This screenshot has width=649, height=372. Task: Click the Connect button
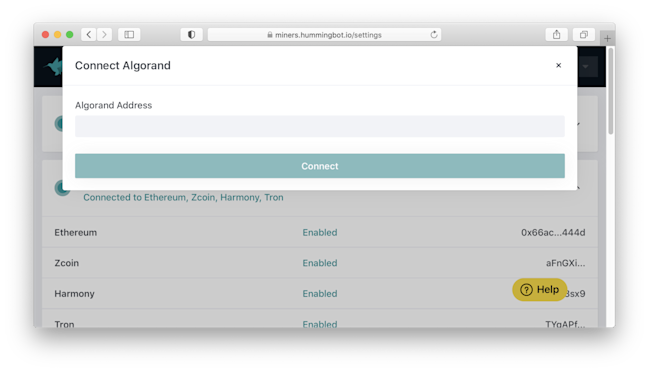[320, 166]
